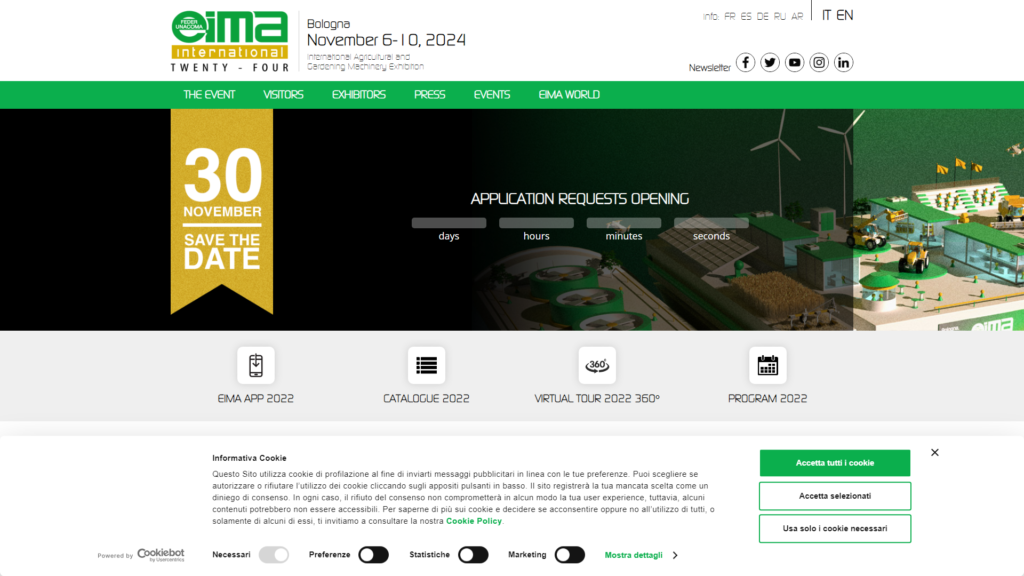Screen dimensions: 1024x576
Task: Open VIRTUAL TOUR 2022 360° text link
Action: (597, 398)
